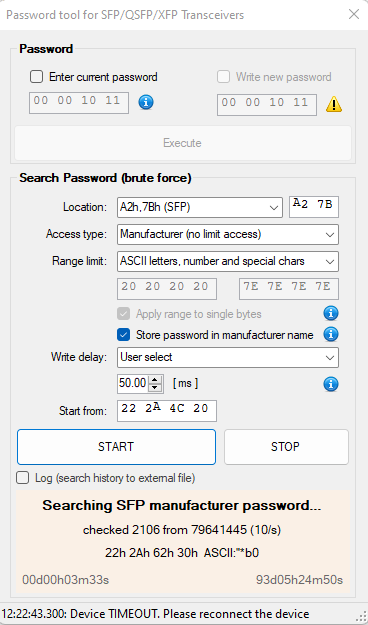
Task: Click 'Searching SFP manufacturer password...' heading
Action: pyautogui.click(x=182, y=505)
